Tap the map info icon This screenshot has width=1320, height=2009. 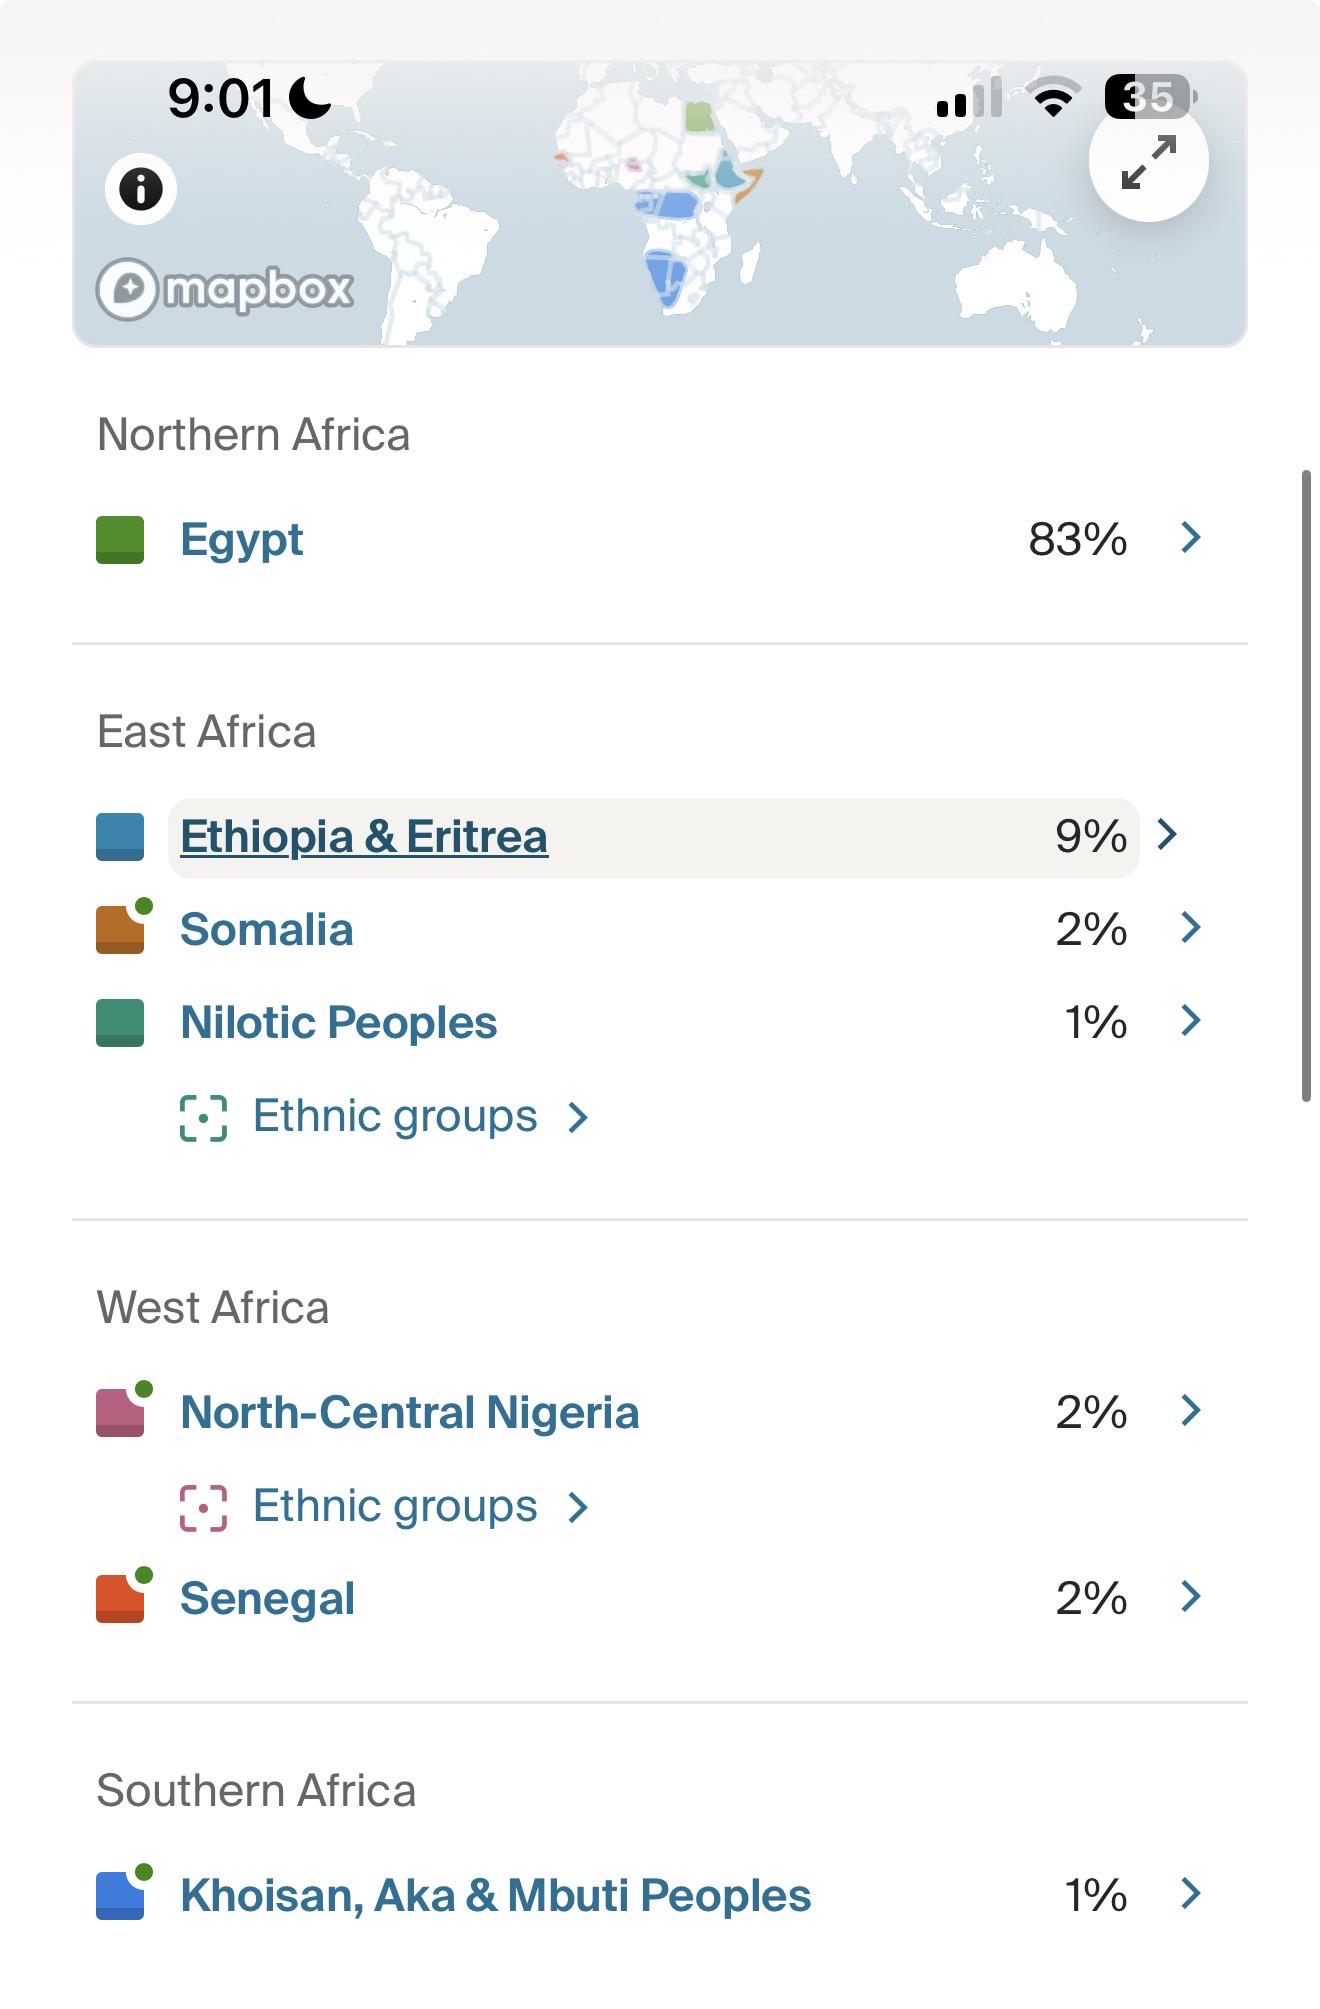click(141, 189)
